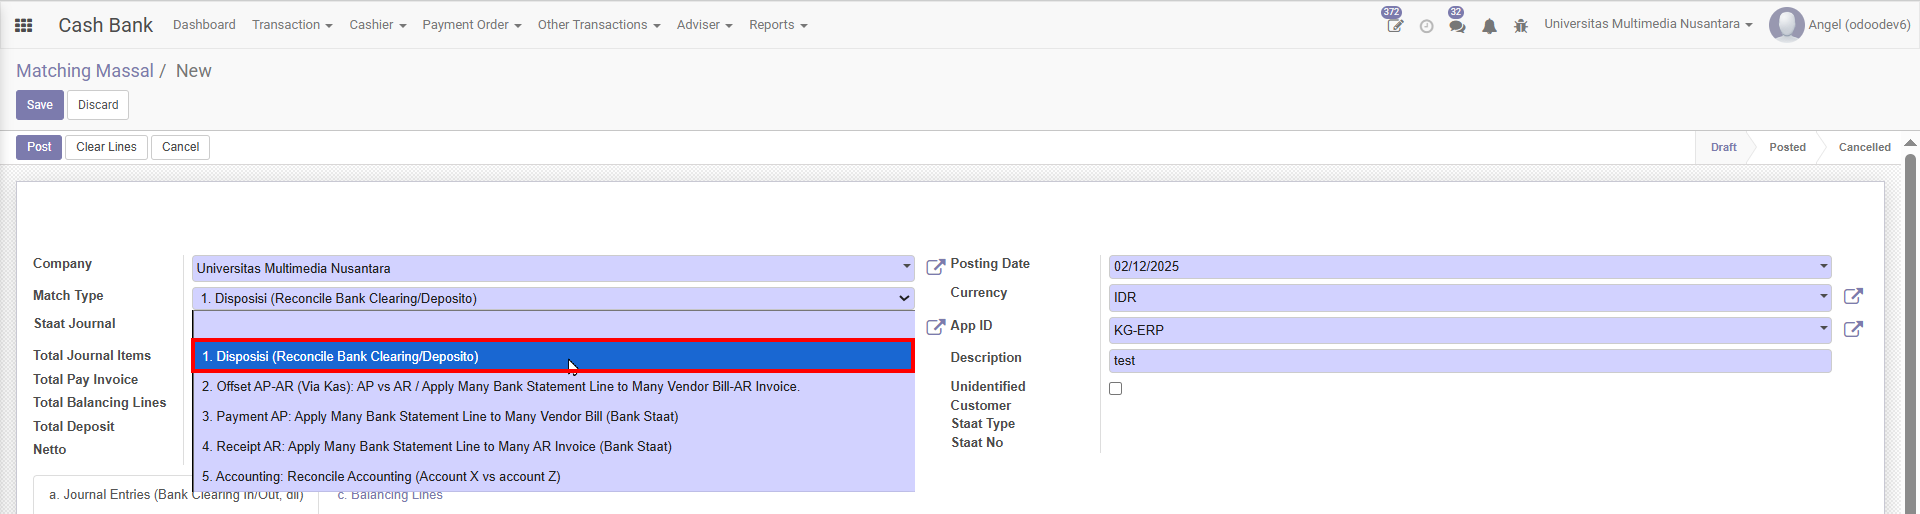Click the notification bell icon
The height and width of the screenshot is (514, 1920).
[x=1489, y=26]
